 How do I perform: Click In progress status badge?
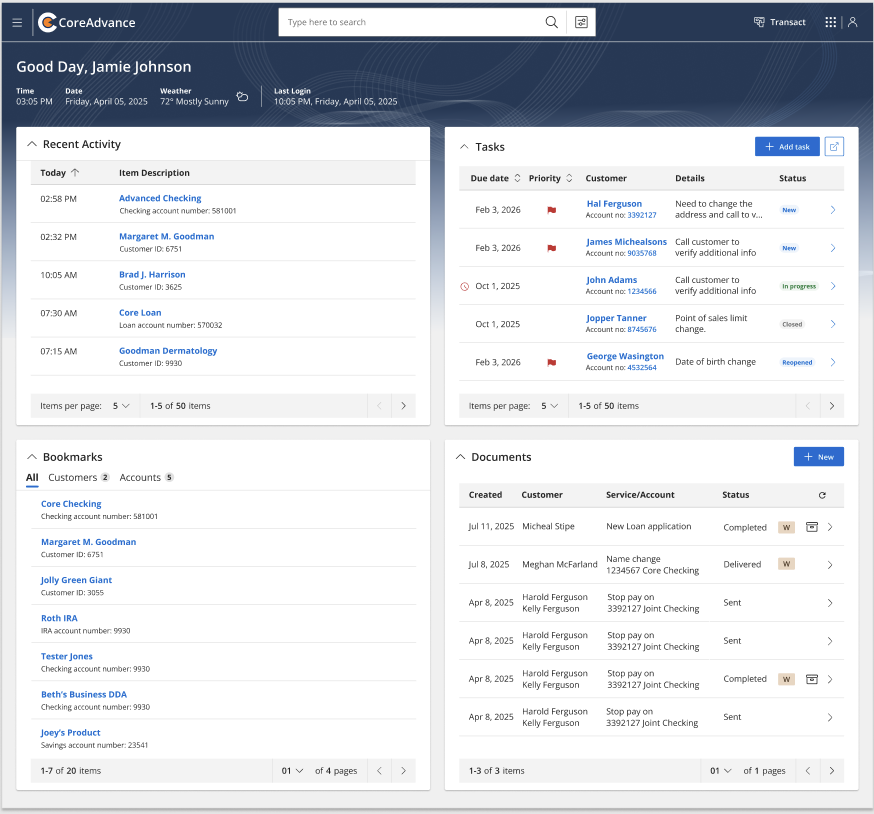pos(799,287)
